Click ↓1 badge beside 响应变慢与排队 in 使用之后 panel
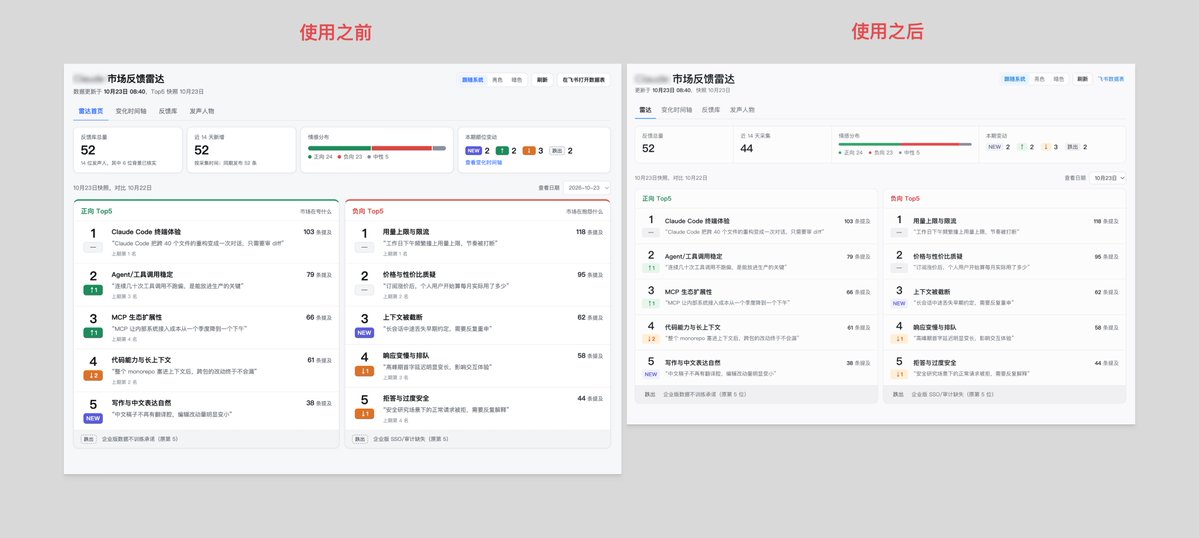The width and height of the screenshot is (1199, 538). click(899, 339)
